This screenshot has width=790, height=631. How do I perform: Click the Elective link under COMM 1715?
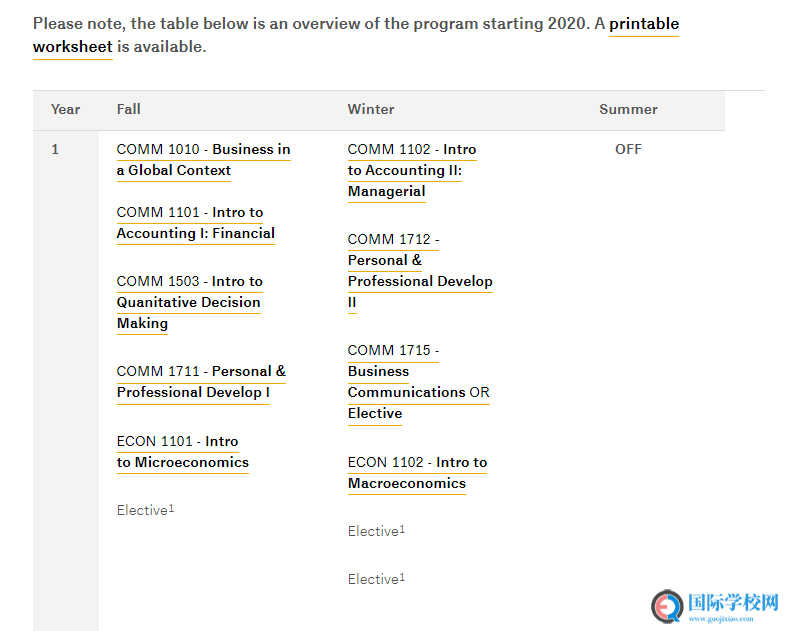(375, 414)
